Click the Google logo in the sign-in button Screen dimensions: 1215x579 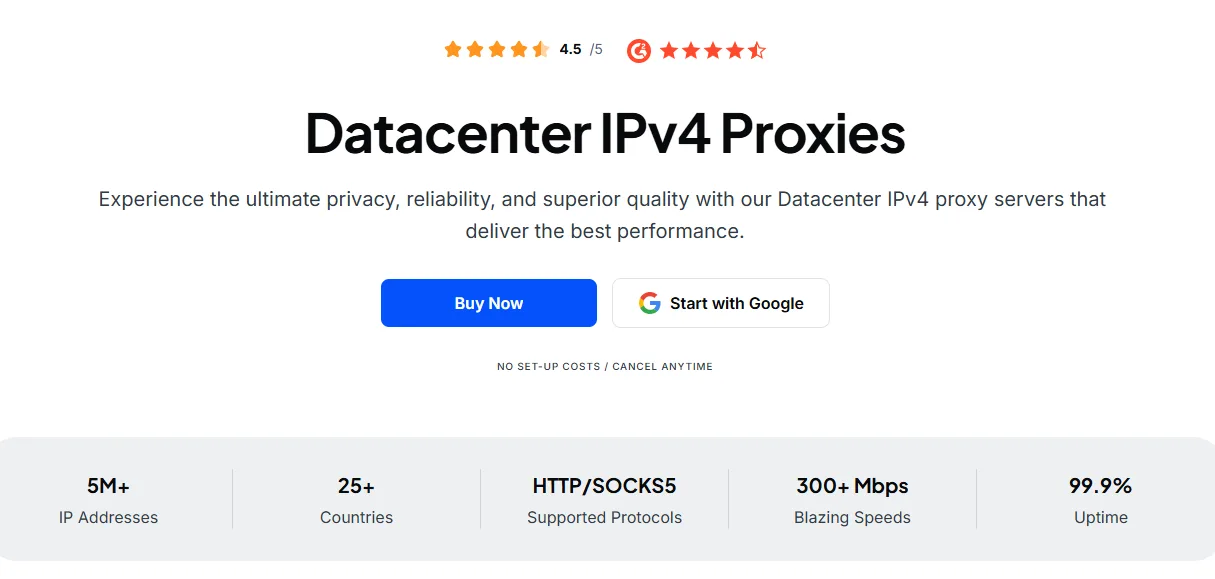tap(650, 302)
